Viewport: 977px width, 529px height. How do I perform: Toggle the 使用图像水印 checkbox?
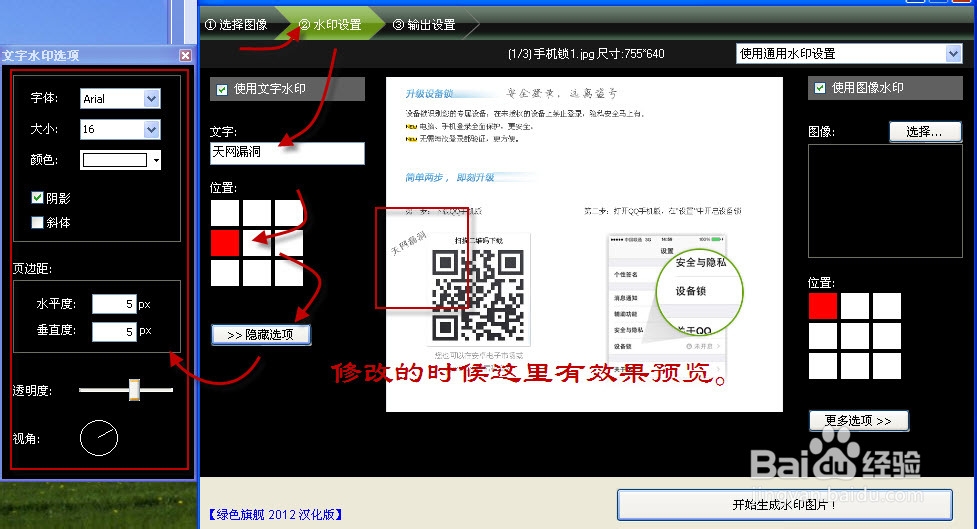(820, 88)
